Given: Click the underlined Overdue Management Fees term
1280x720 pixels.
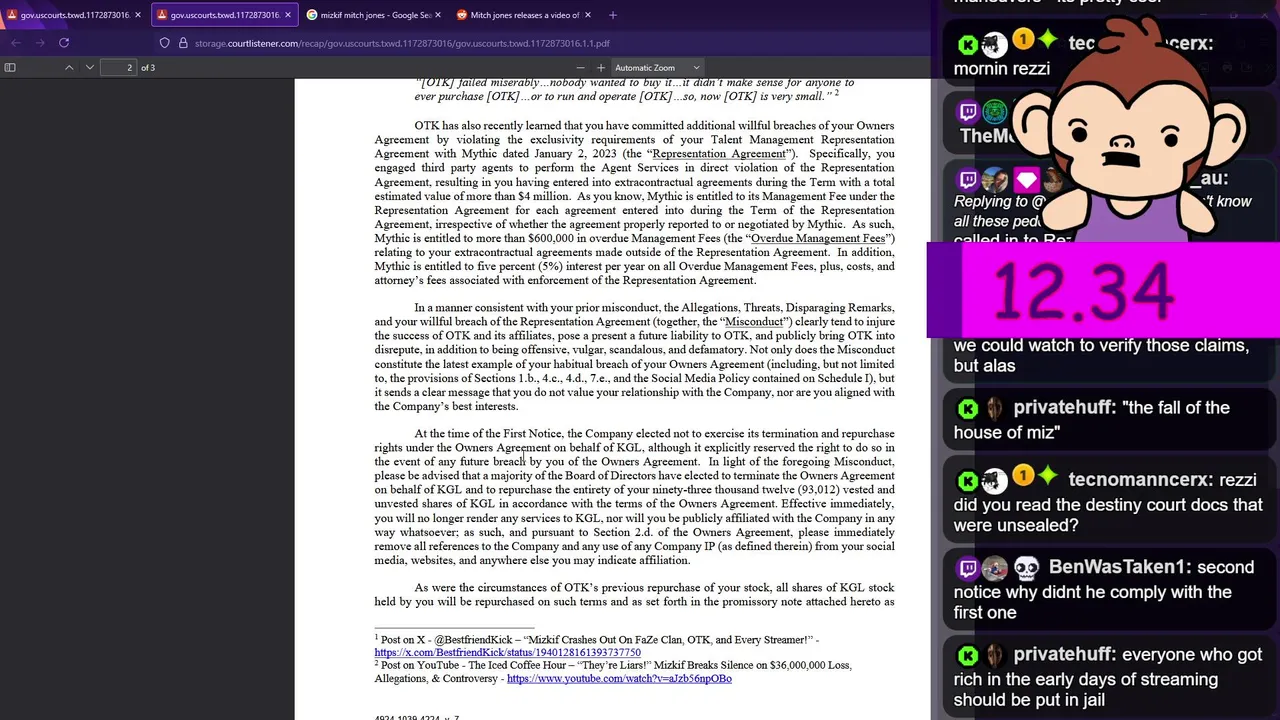Looking at the screenshot, I should (818, 238).
